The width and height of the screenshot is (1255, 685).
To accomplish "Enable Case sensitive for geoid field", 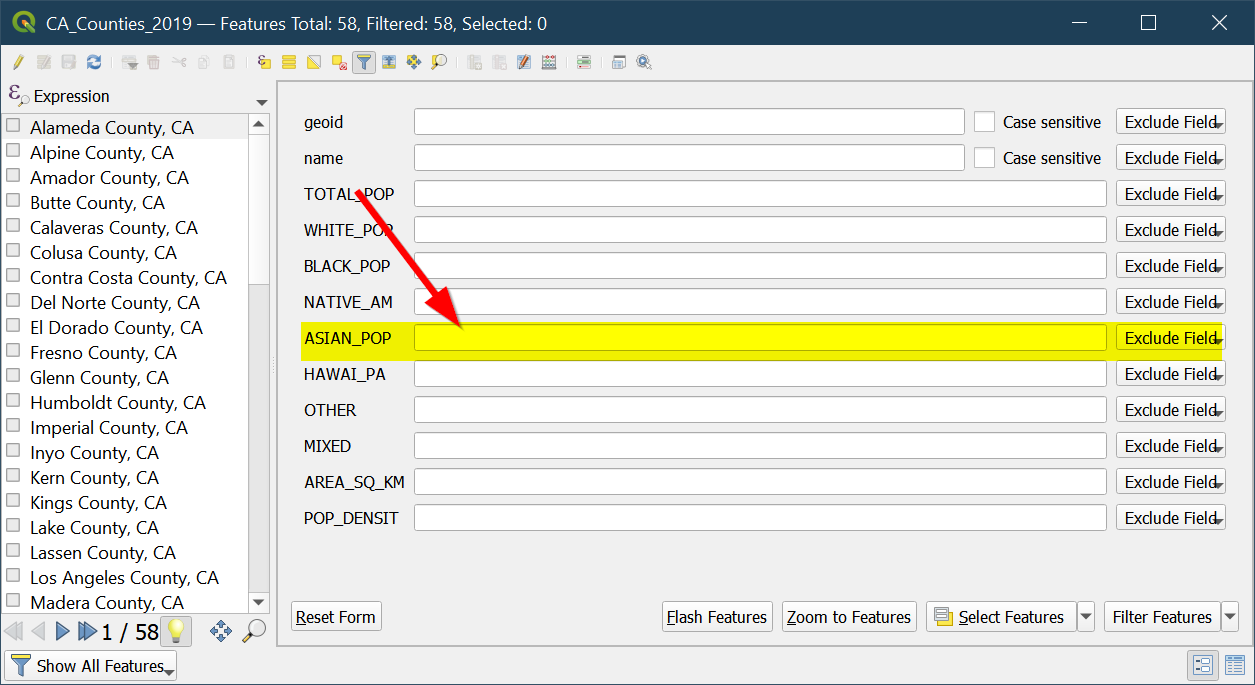I will (985, 122).
